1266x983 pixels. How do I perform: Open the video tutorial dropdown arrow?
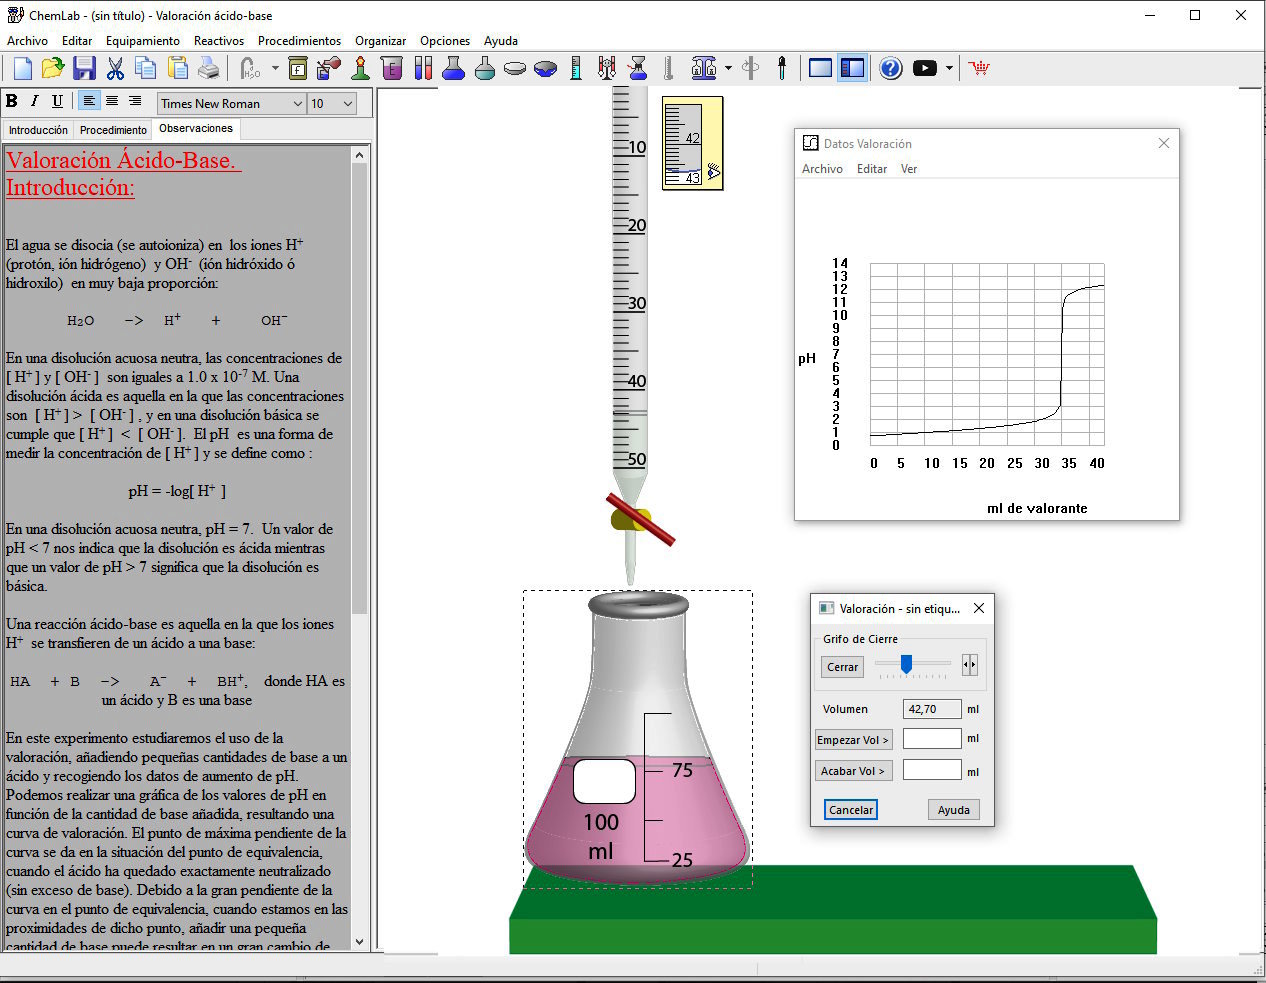pos(949,68)
